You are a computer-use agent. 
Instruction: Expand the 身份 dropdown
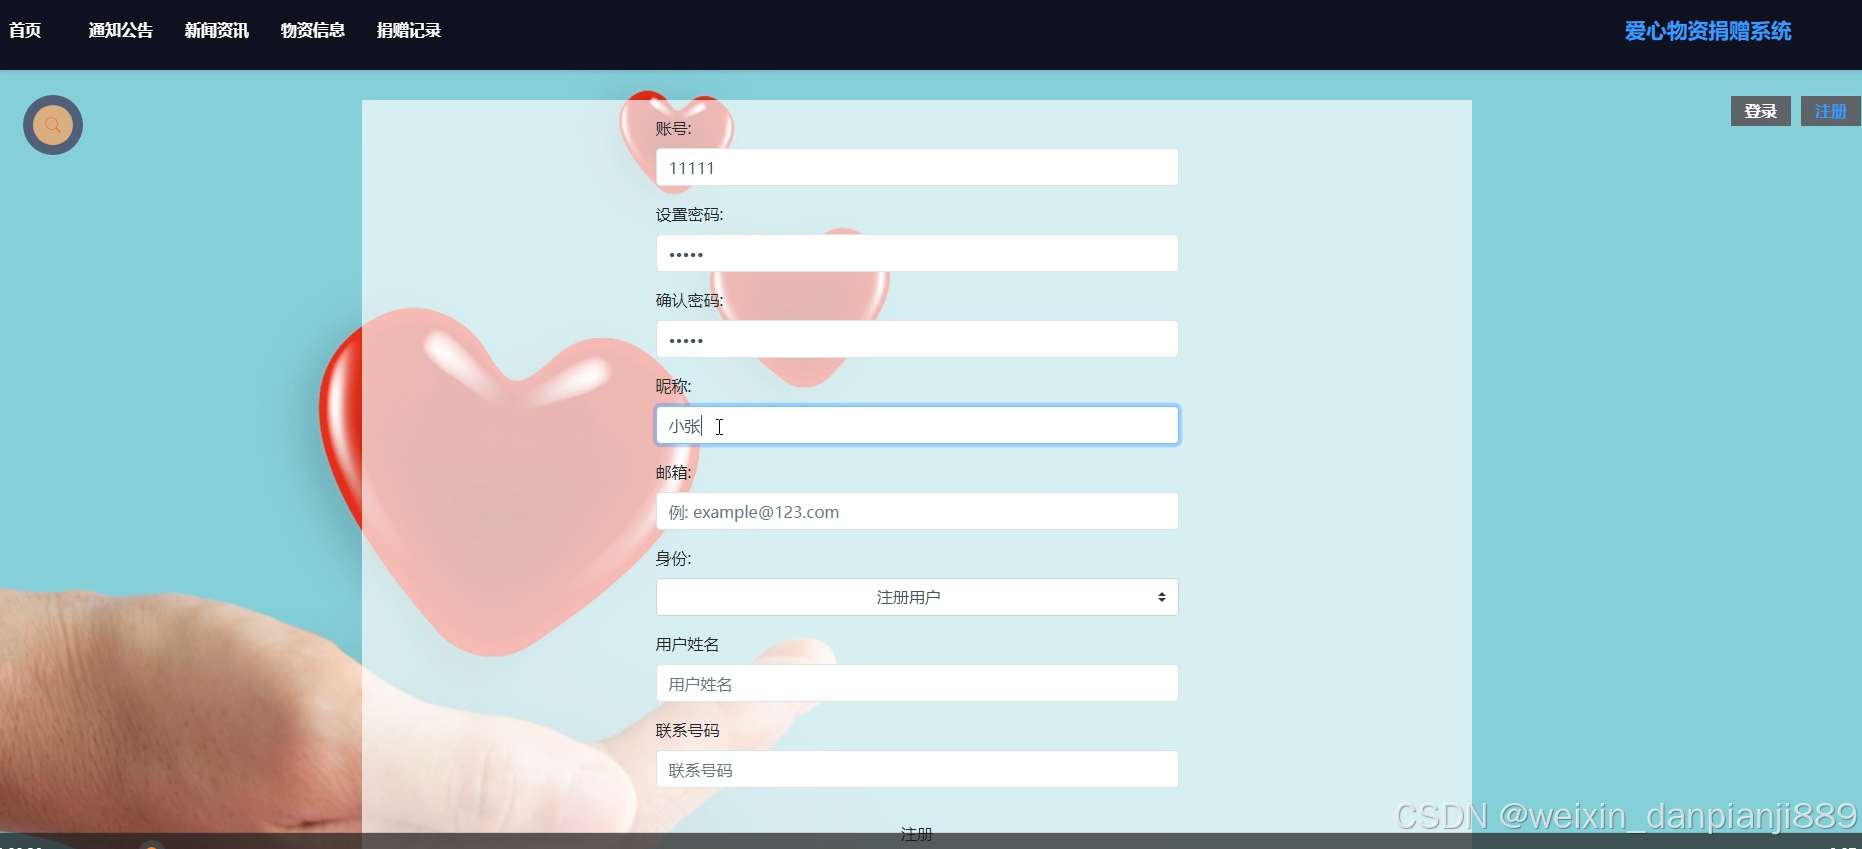[x=917, y=597]
